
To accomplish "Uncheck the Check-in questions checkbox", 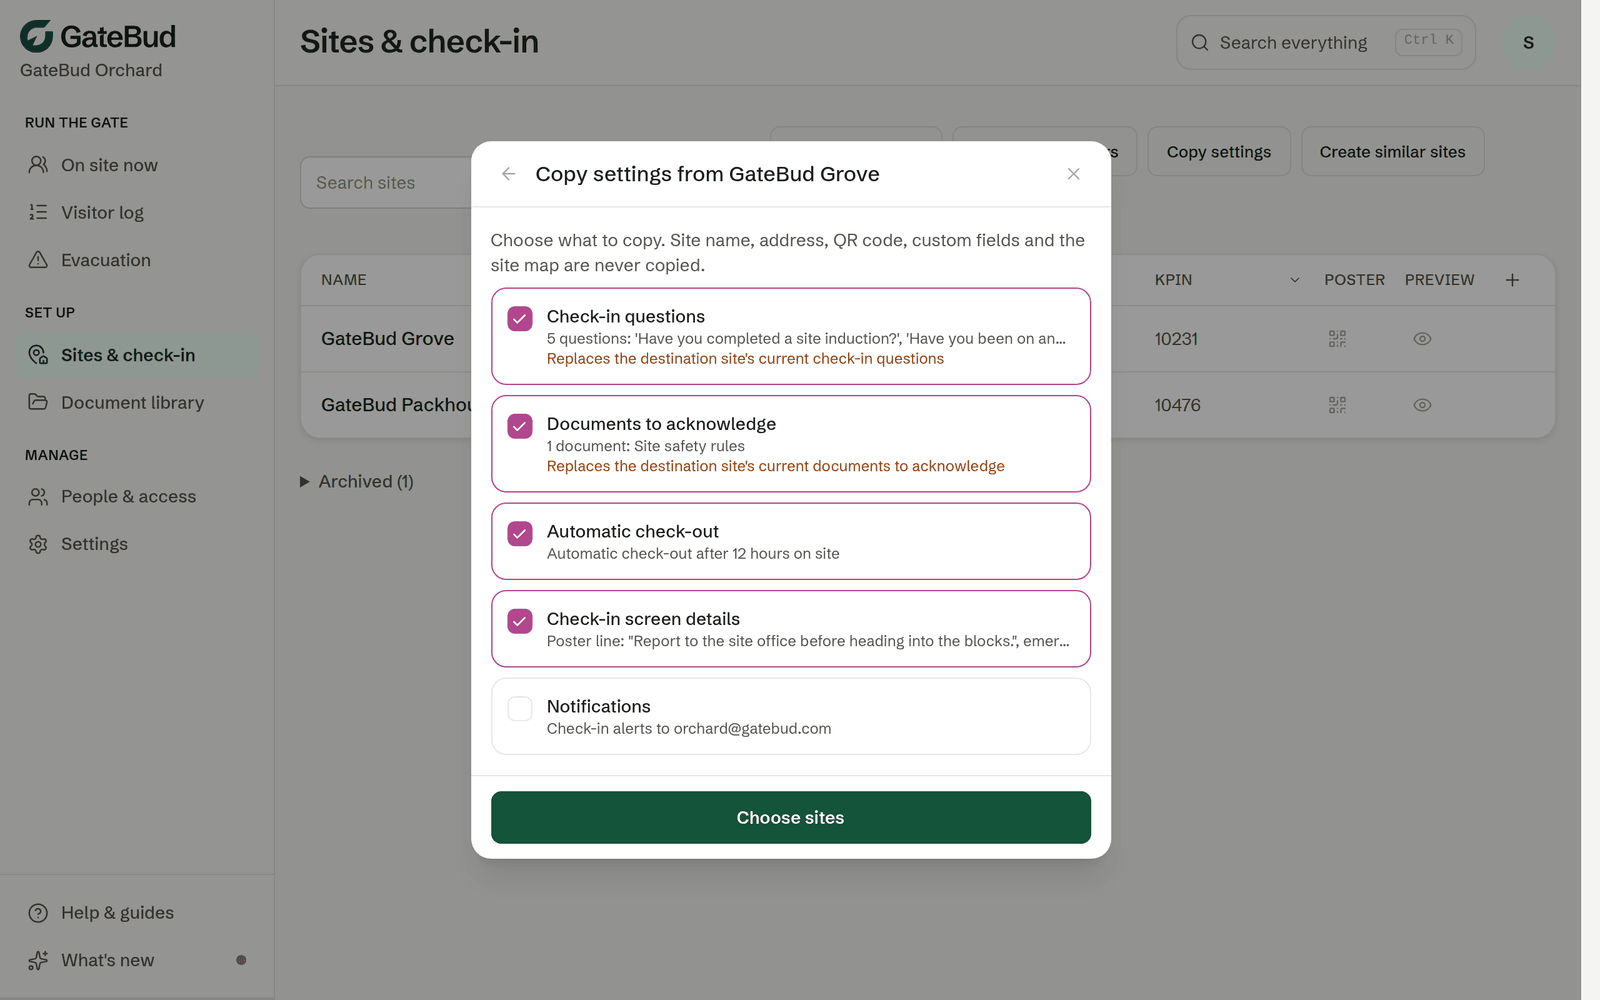I will pyautogui.click(x=520, y=319).
